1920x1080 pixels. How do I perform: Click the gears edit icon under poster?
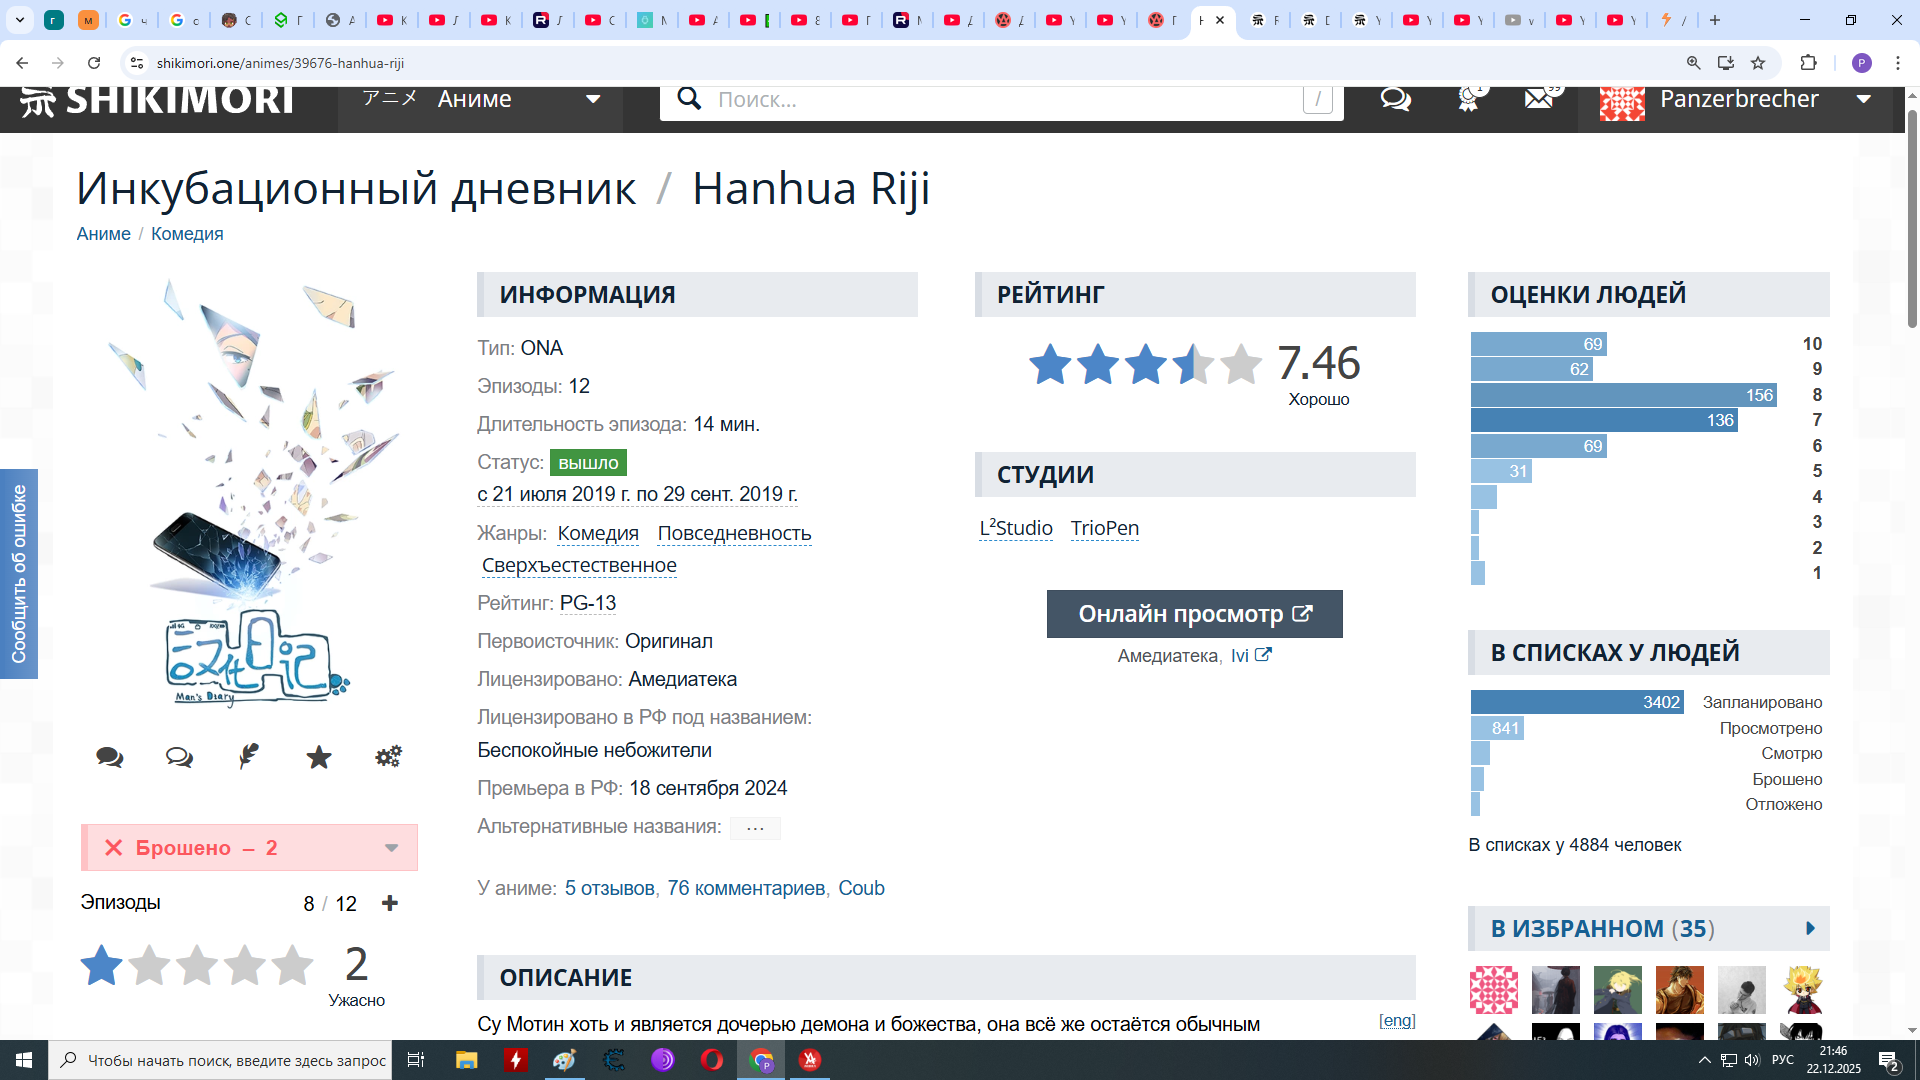pos(388,757)
